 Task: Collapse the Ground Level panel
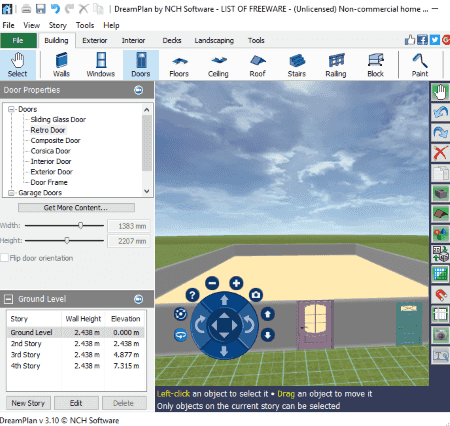[x=8, y=299]
